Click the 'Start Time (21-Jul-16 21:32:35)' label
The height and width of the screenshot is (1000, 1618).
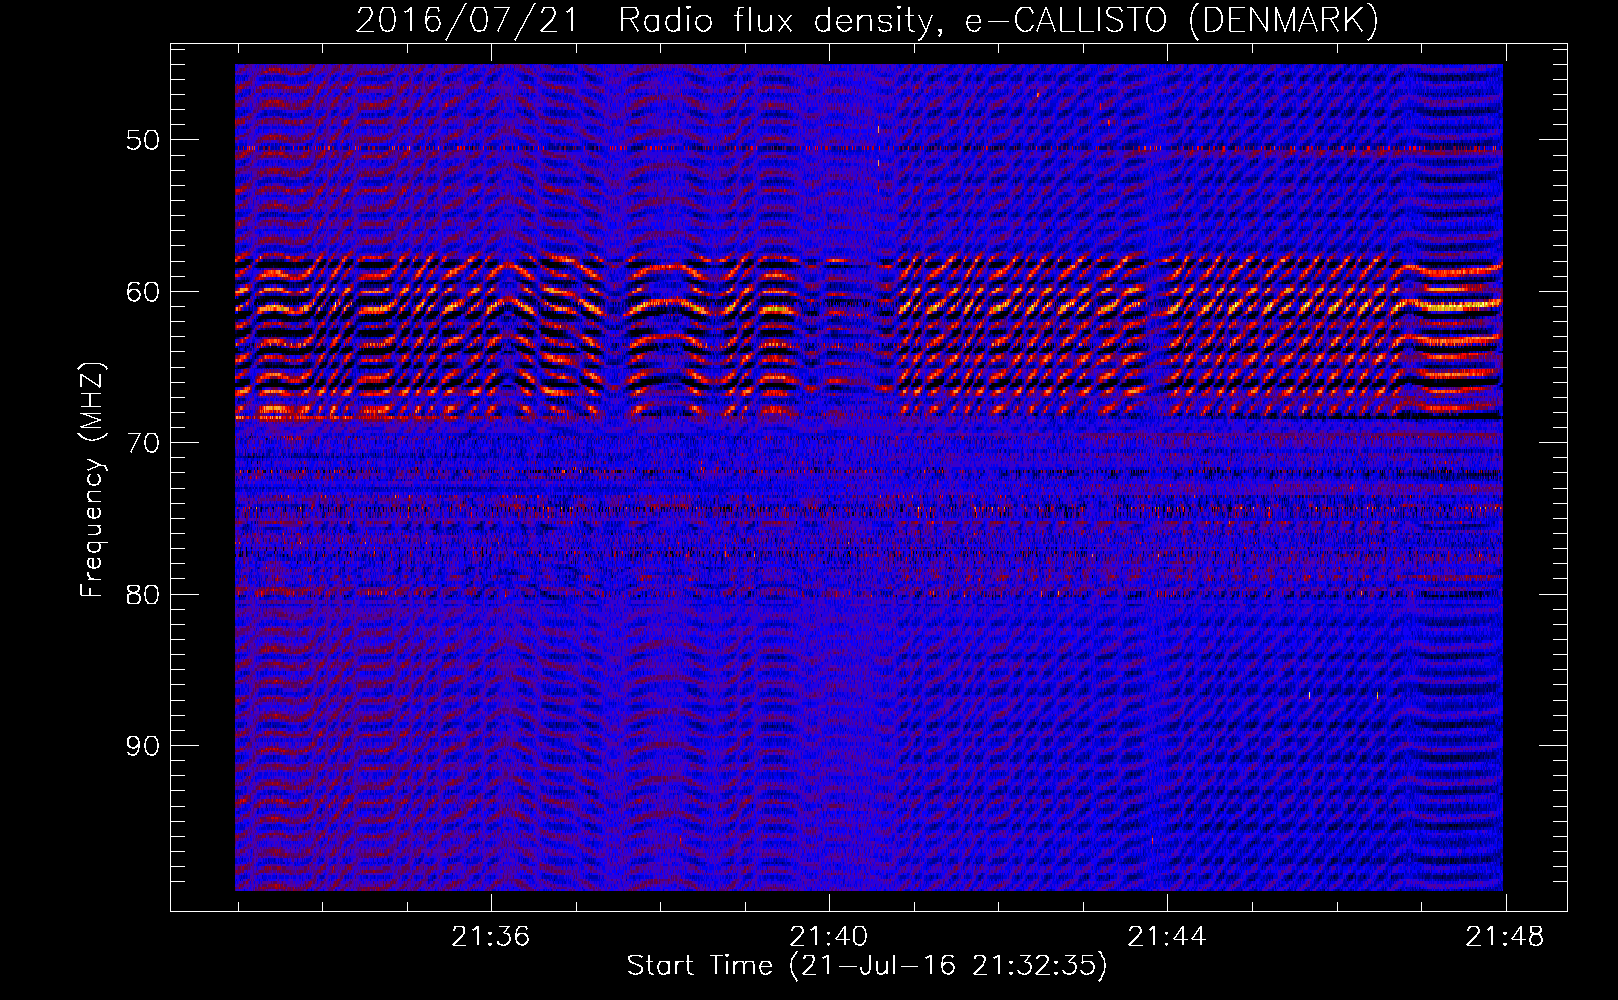coord(867,966)
